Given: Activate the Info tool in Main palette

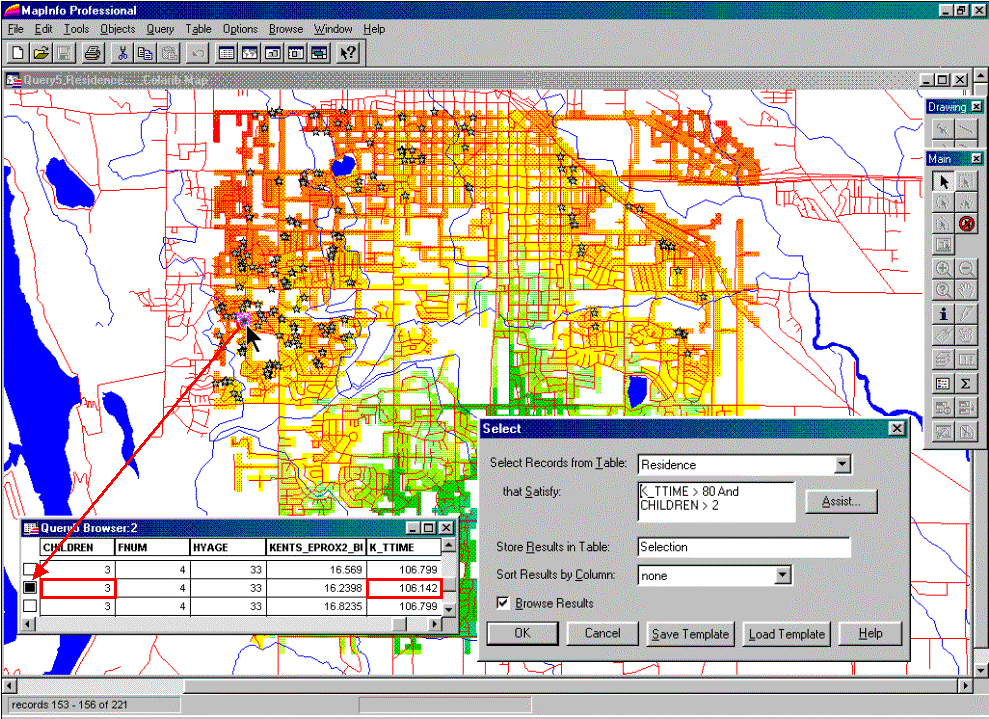Looking at the screenshot, I should (942, 314).
